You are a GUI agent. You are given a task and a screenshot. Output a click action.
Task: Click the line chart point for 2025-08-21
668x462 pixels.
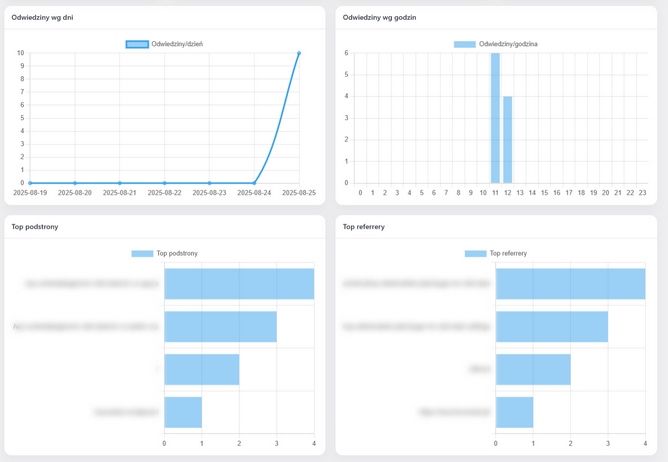tap(120, 183)
